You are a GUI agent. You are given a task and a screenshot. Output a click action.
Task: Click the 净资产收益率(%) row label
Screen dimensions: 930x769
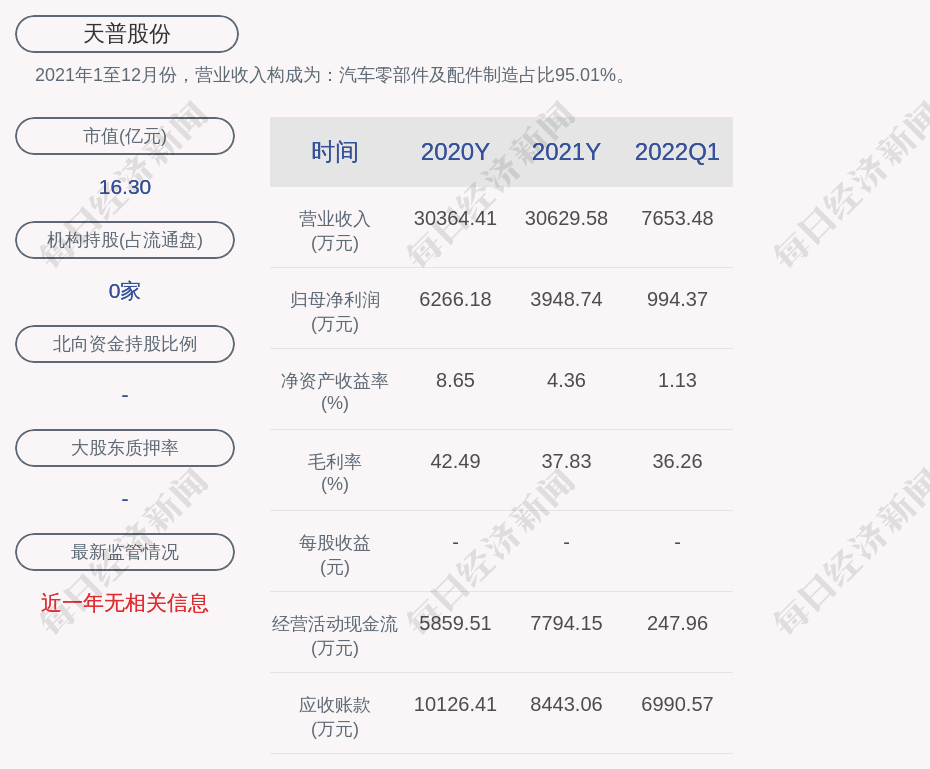pos(335,392)
